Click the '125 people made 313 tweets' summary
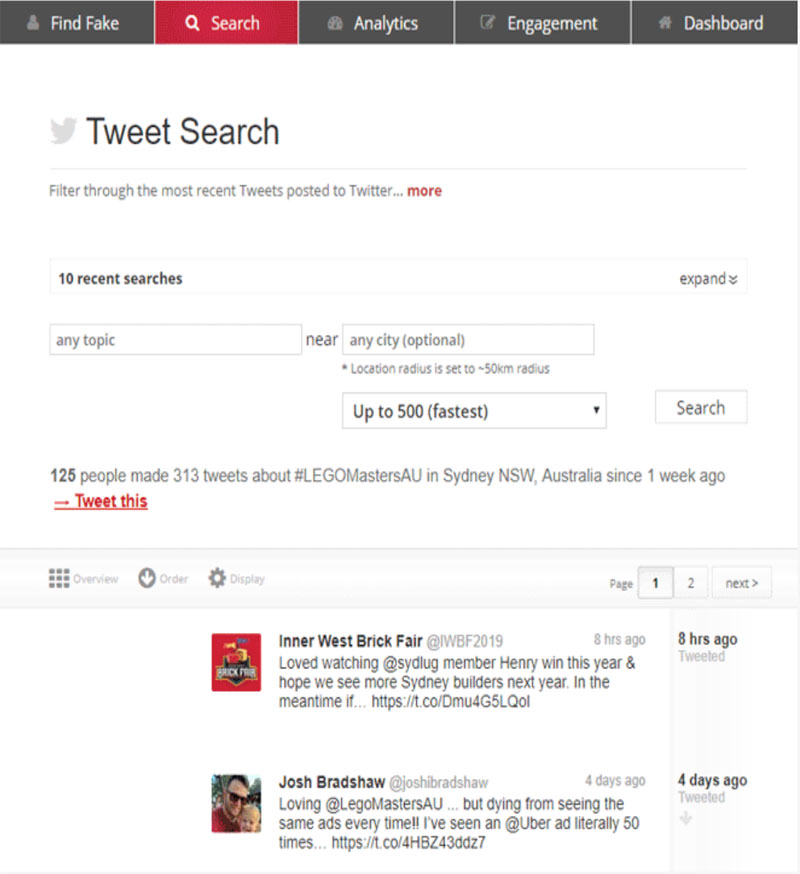The image size is (800, 874). 387,475
